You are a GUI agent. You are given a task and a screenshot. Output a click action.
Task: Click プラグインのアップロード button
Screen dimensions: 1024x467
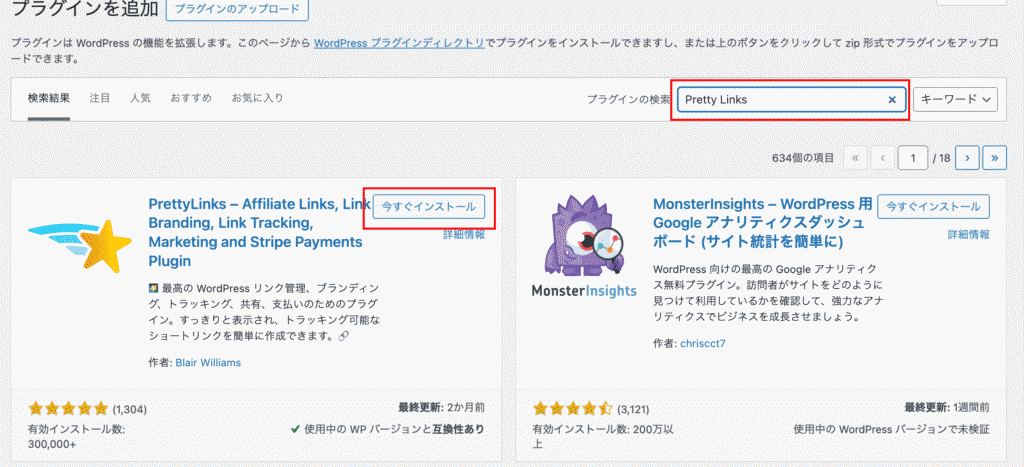pos(237,10)
